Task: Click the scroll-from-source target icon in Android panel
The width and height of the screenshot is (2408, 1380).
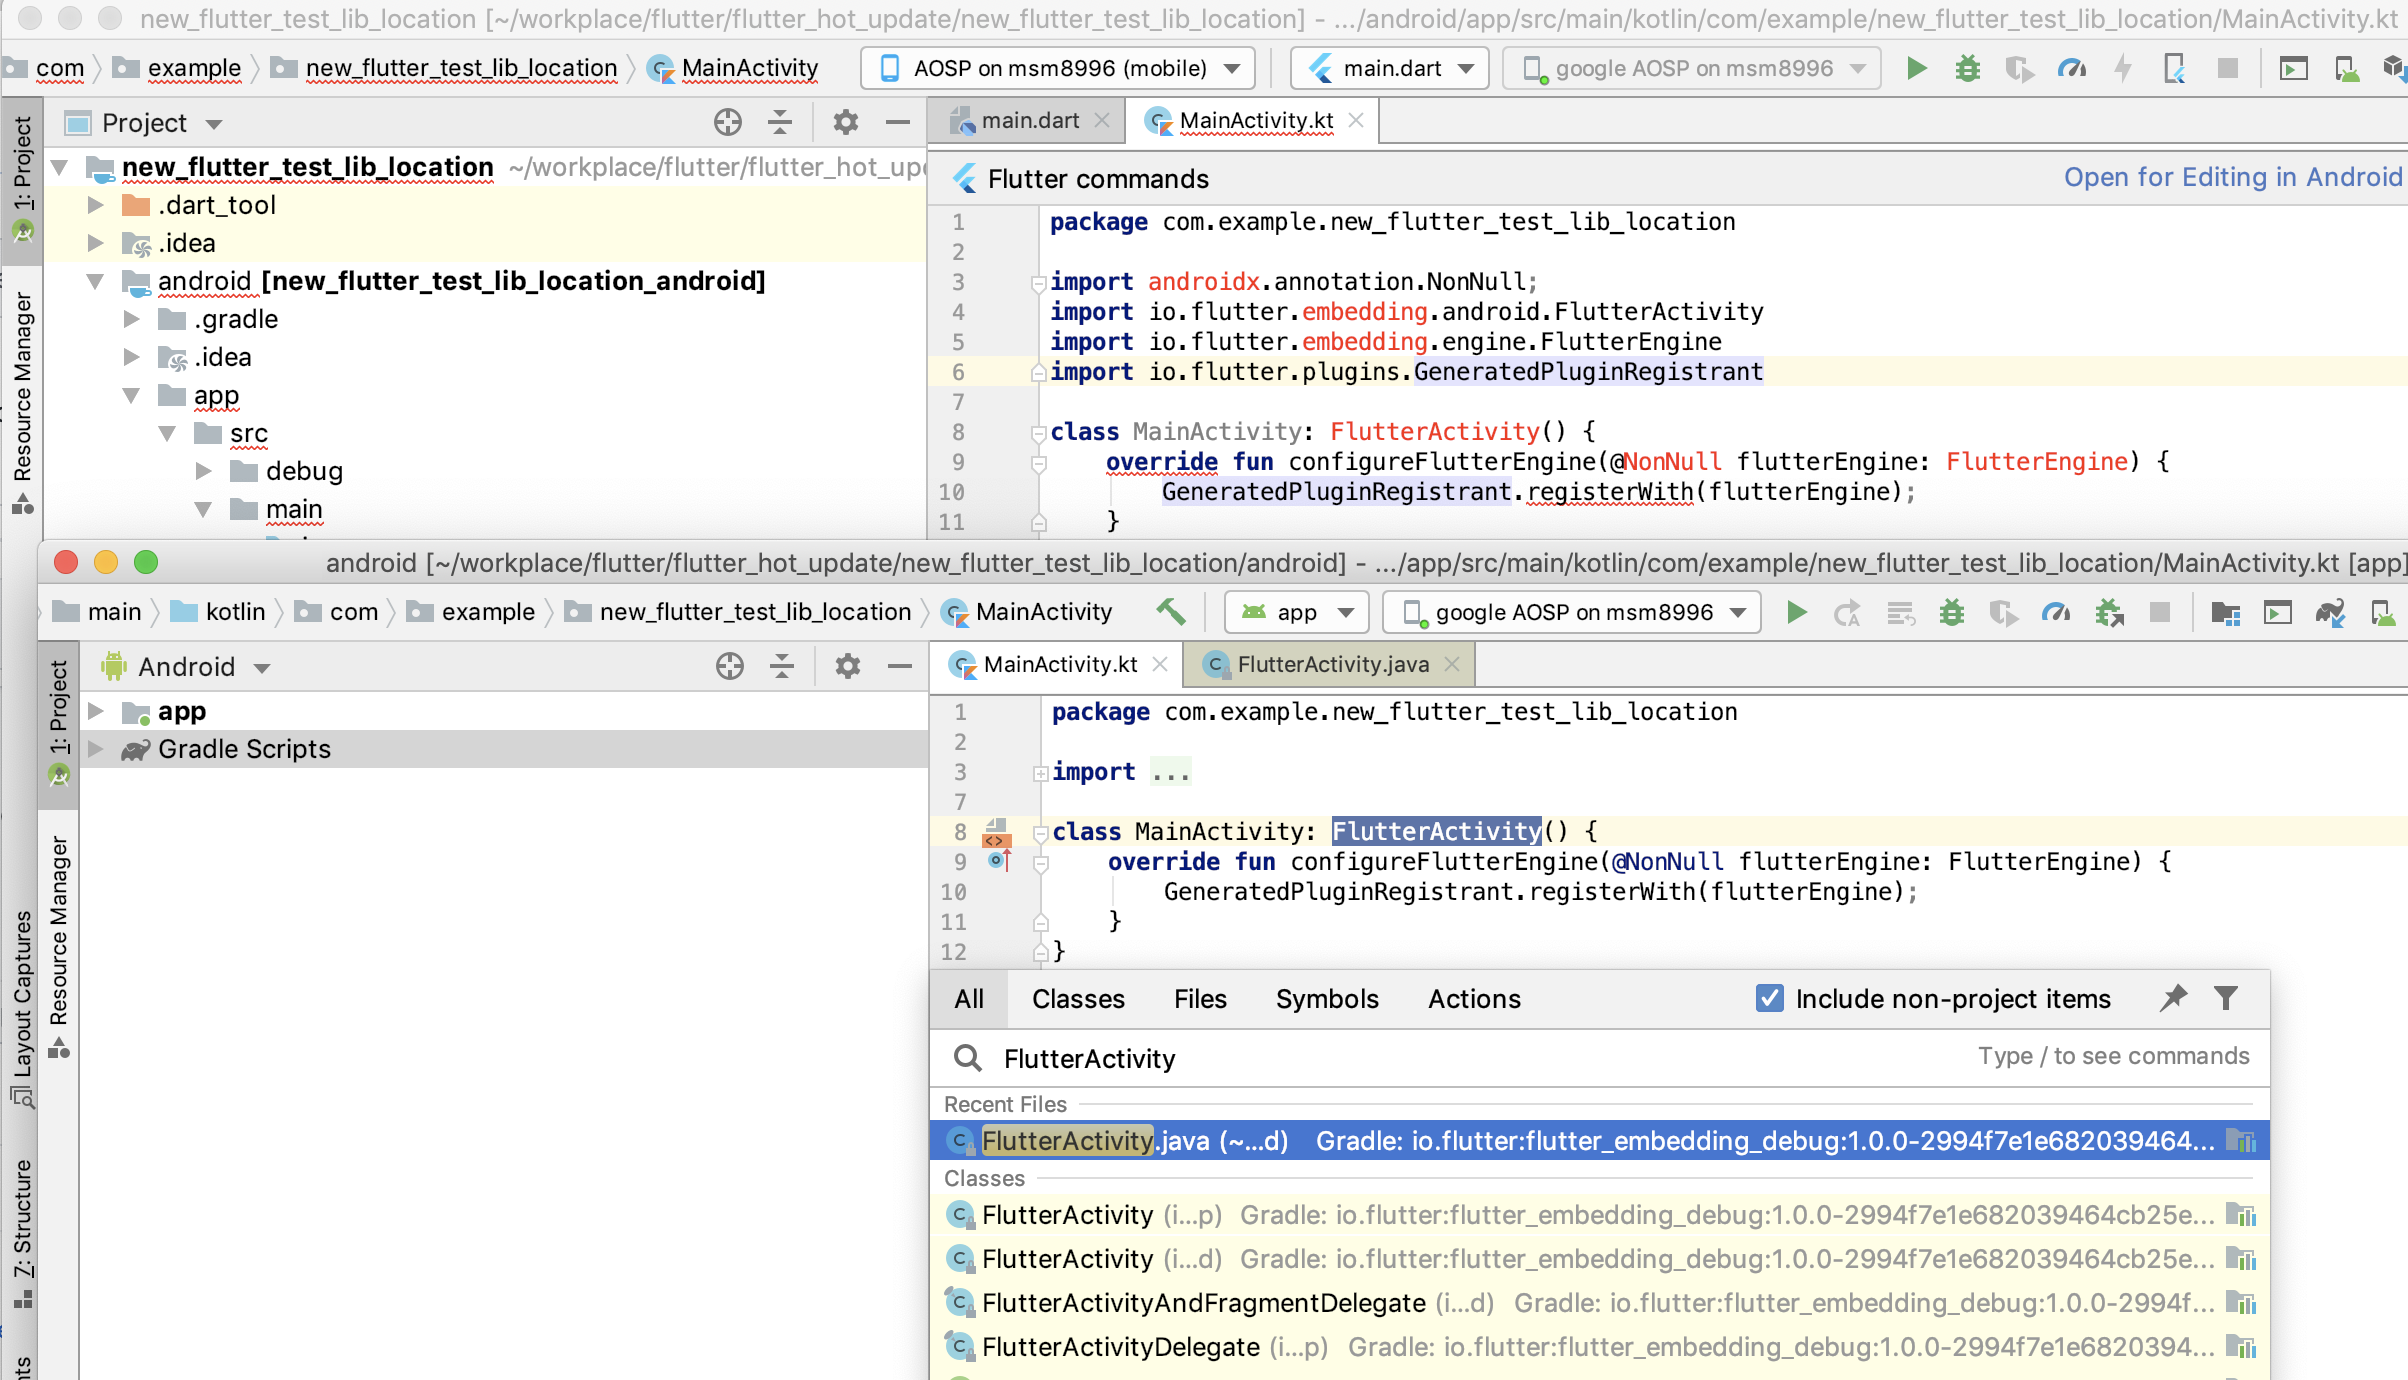Action: point(730,666)
